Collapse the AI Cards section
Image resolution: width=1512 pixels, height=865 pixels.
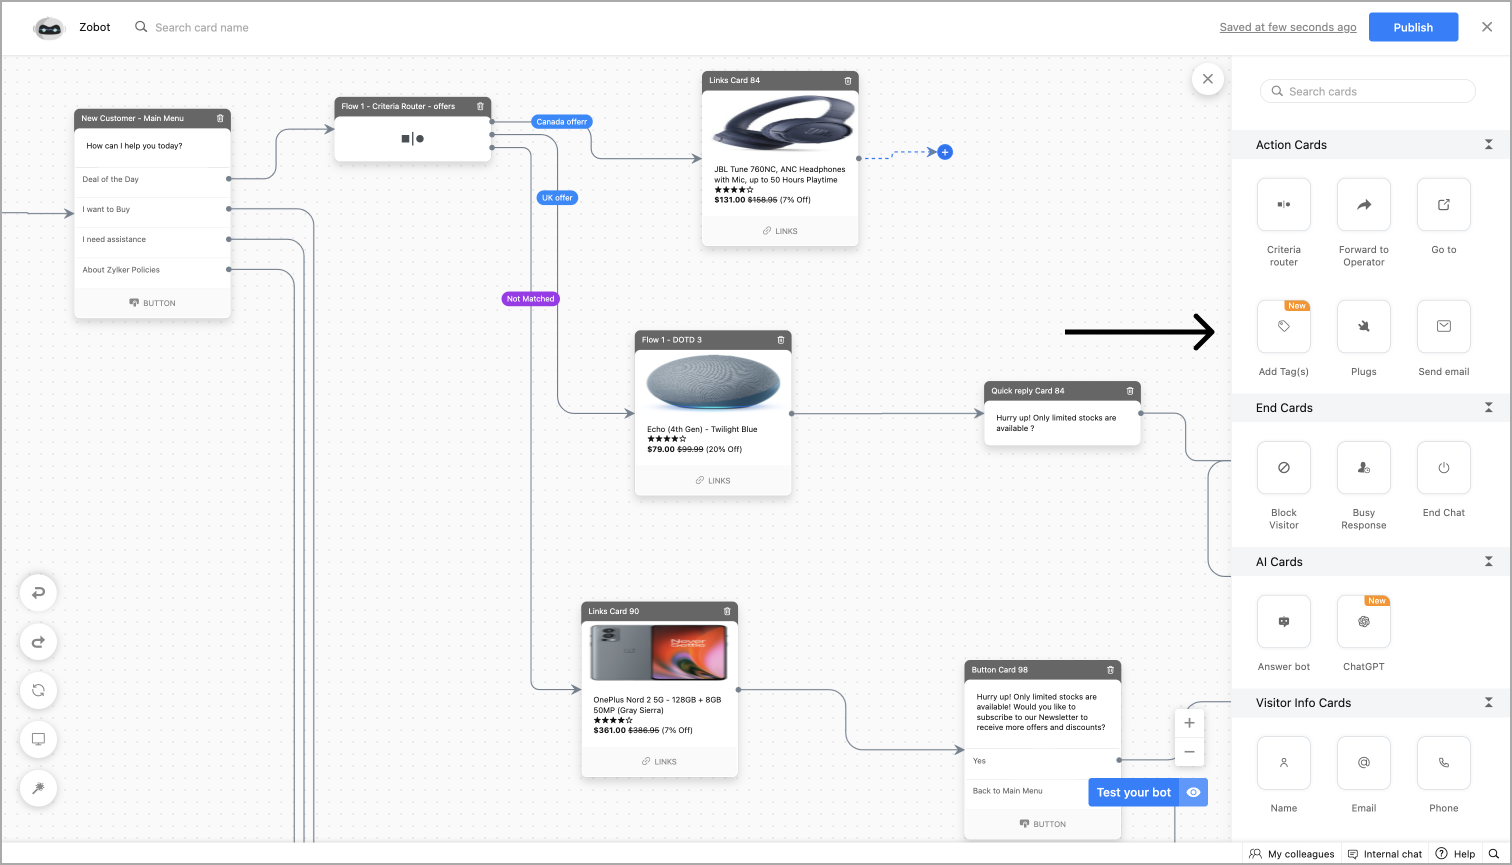point(1488,562)
